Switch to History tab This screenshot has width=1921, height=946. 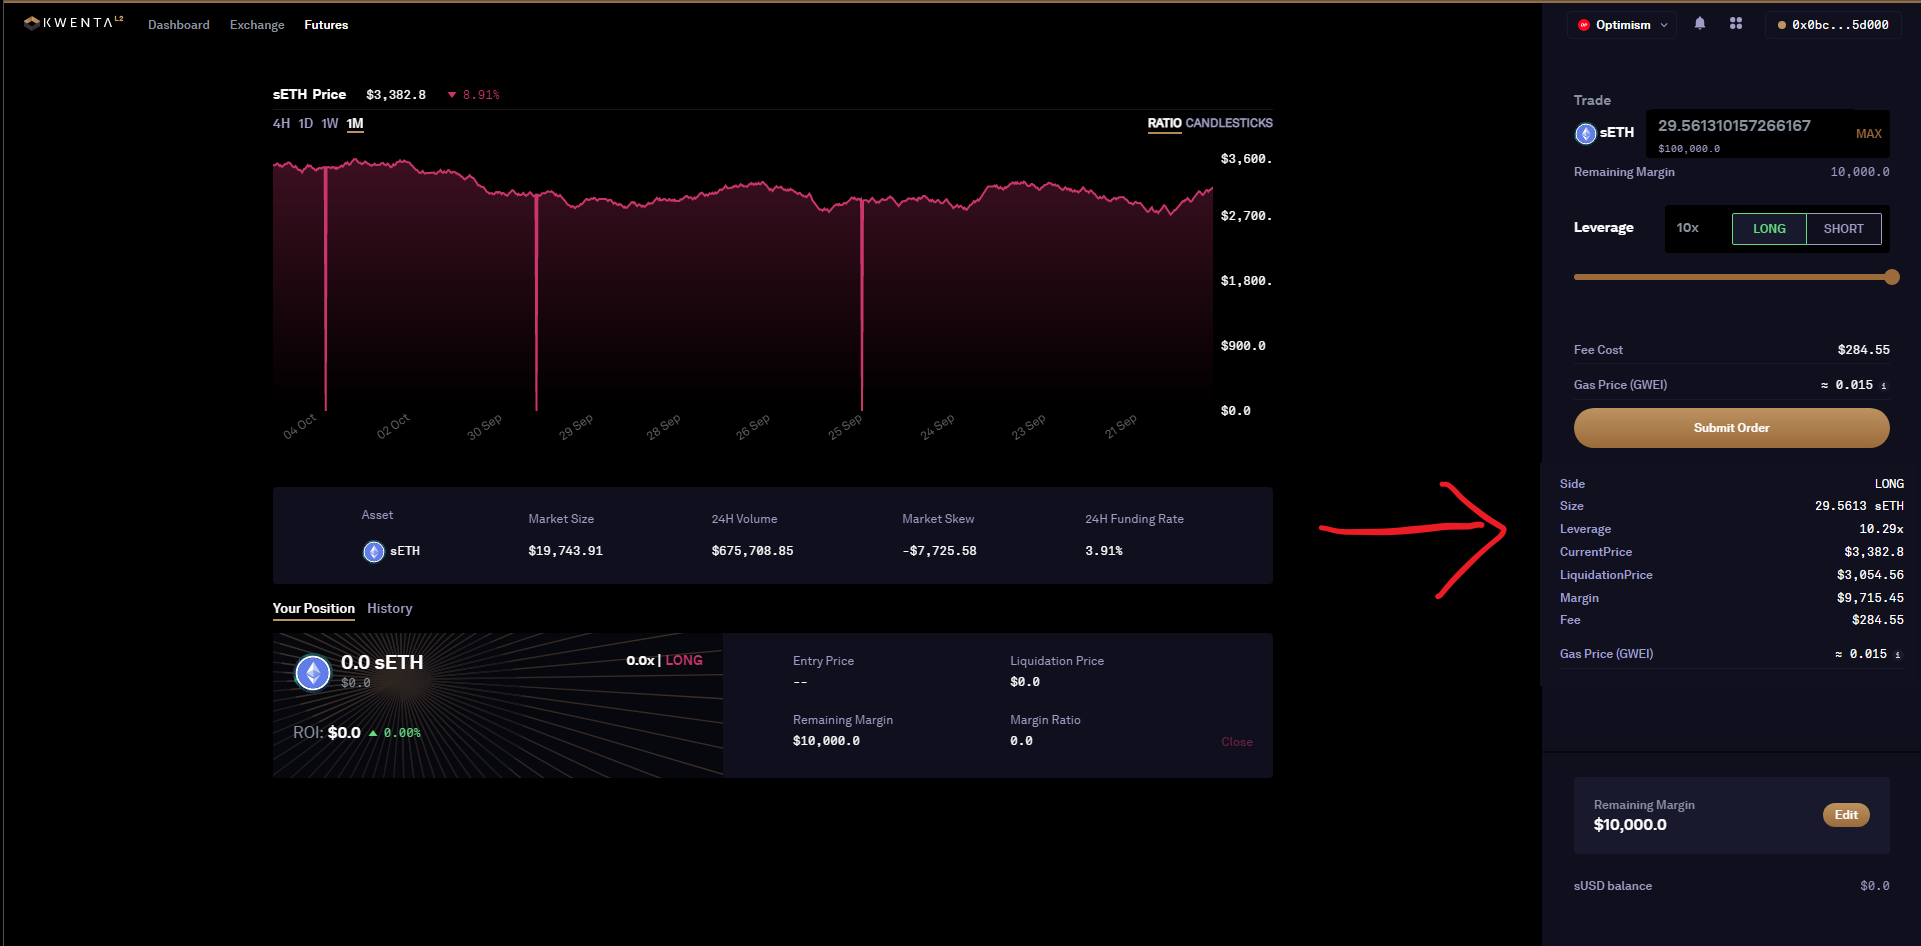click(x=389, y=608)
